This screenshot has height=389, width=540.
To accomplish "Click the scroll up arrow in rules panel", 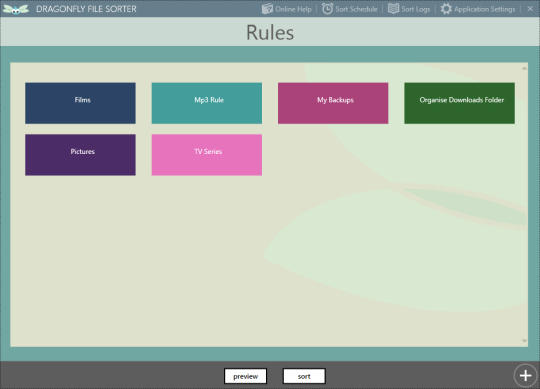I will (x=524, y=69).
